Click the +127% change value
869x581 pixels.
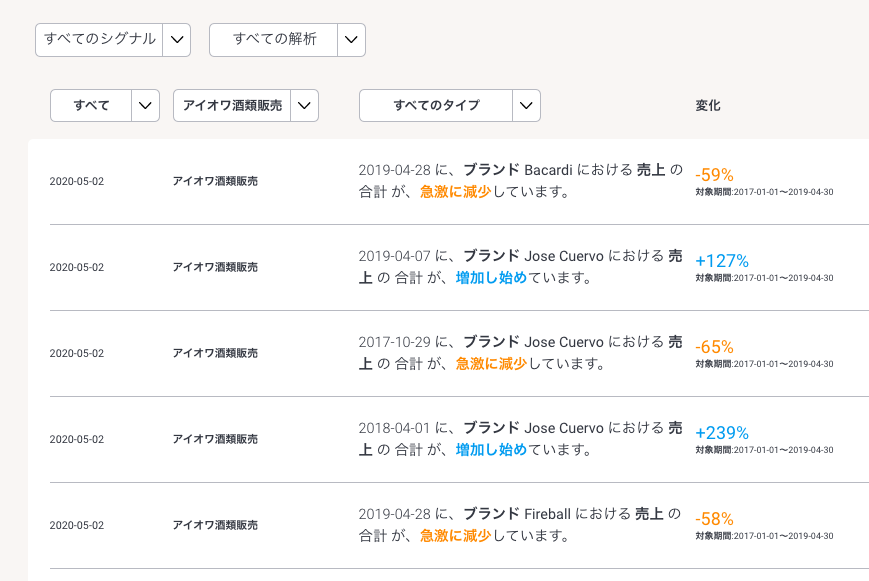click(722, 260)
